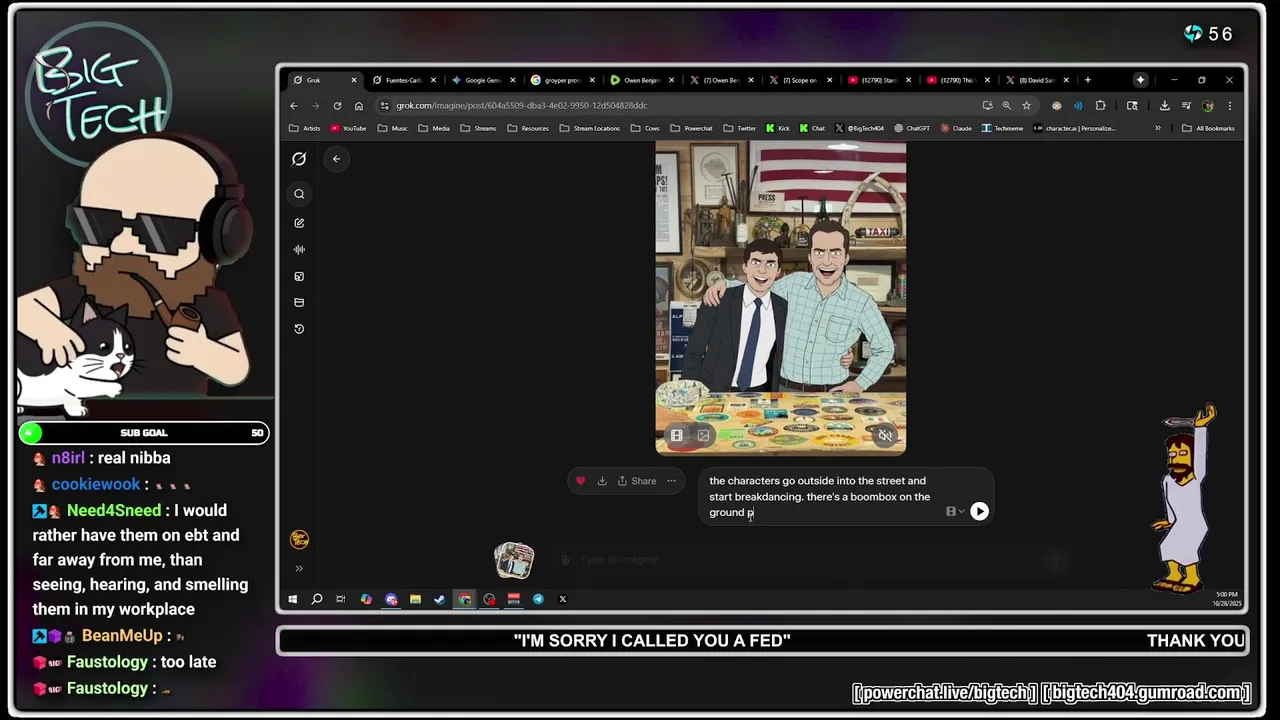Reload the page in the browser
1280x720 pixels.
point(337,105)
